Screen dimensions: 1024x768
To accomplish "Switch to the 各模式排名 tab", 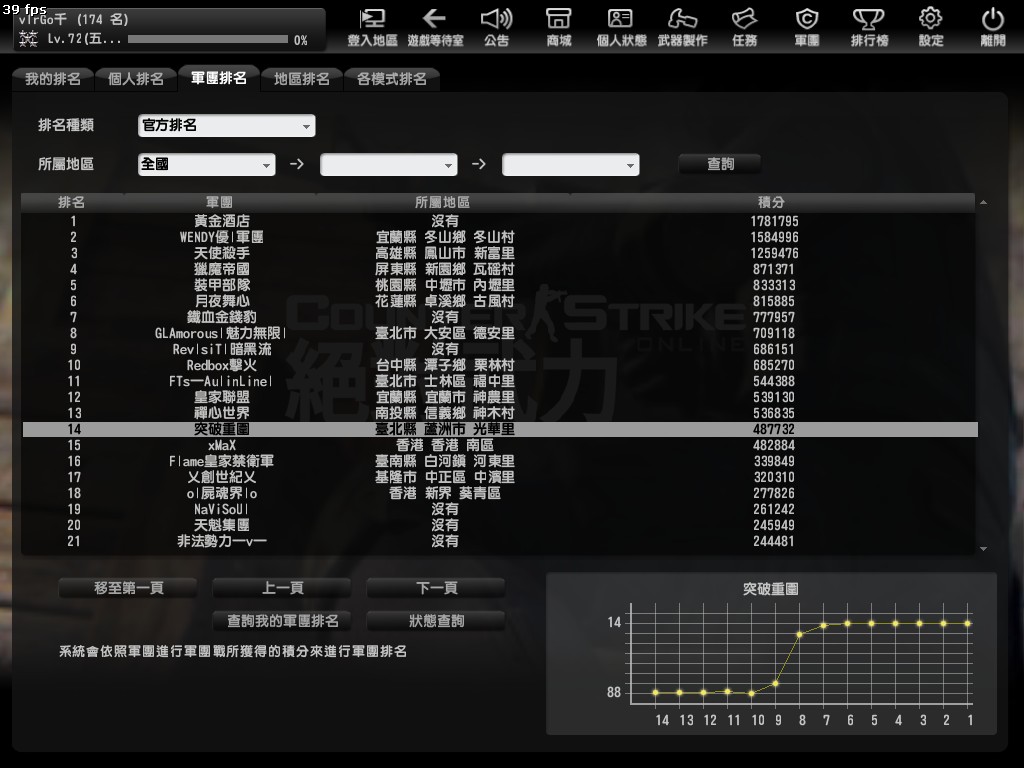I will [x=391, y=79].
